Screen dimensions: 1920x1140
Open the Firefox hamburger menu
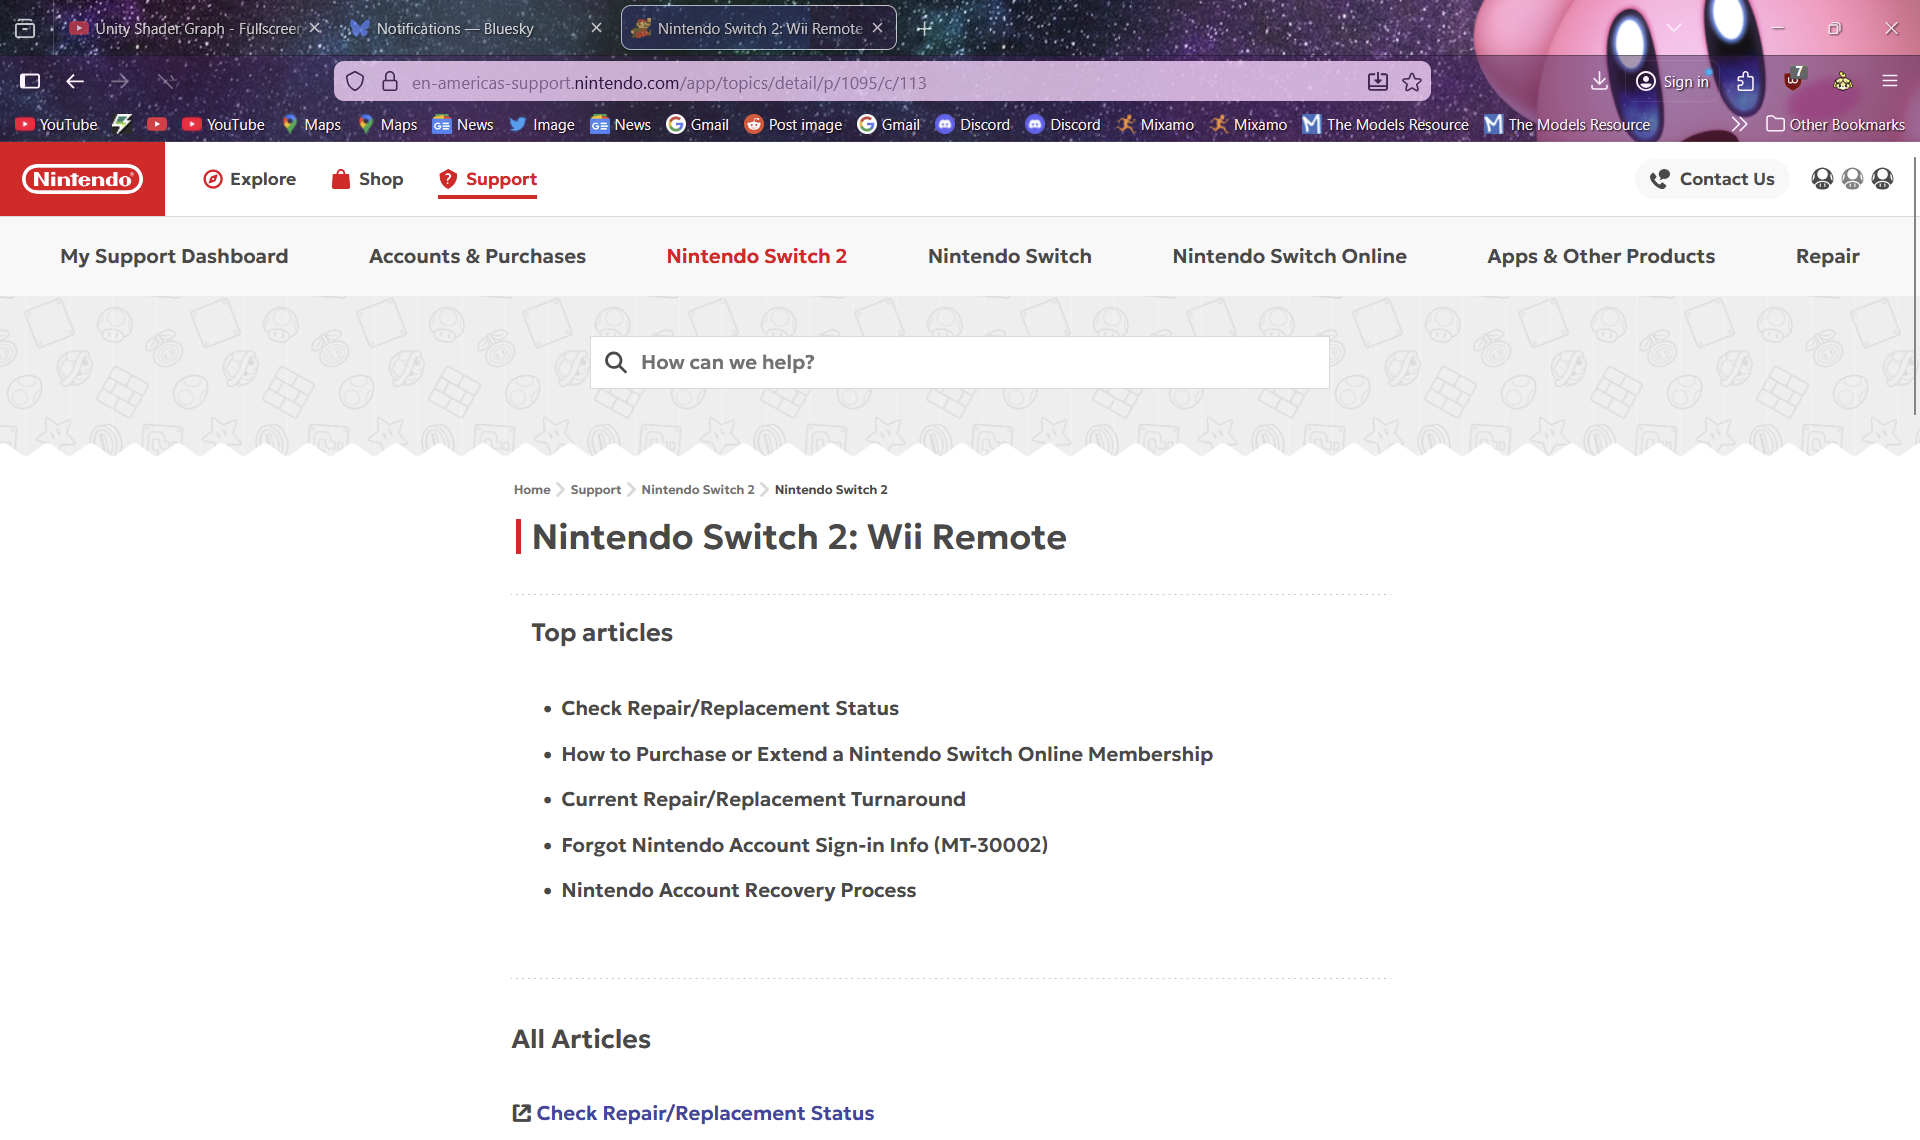tap(1889, 82)
